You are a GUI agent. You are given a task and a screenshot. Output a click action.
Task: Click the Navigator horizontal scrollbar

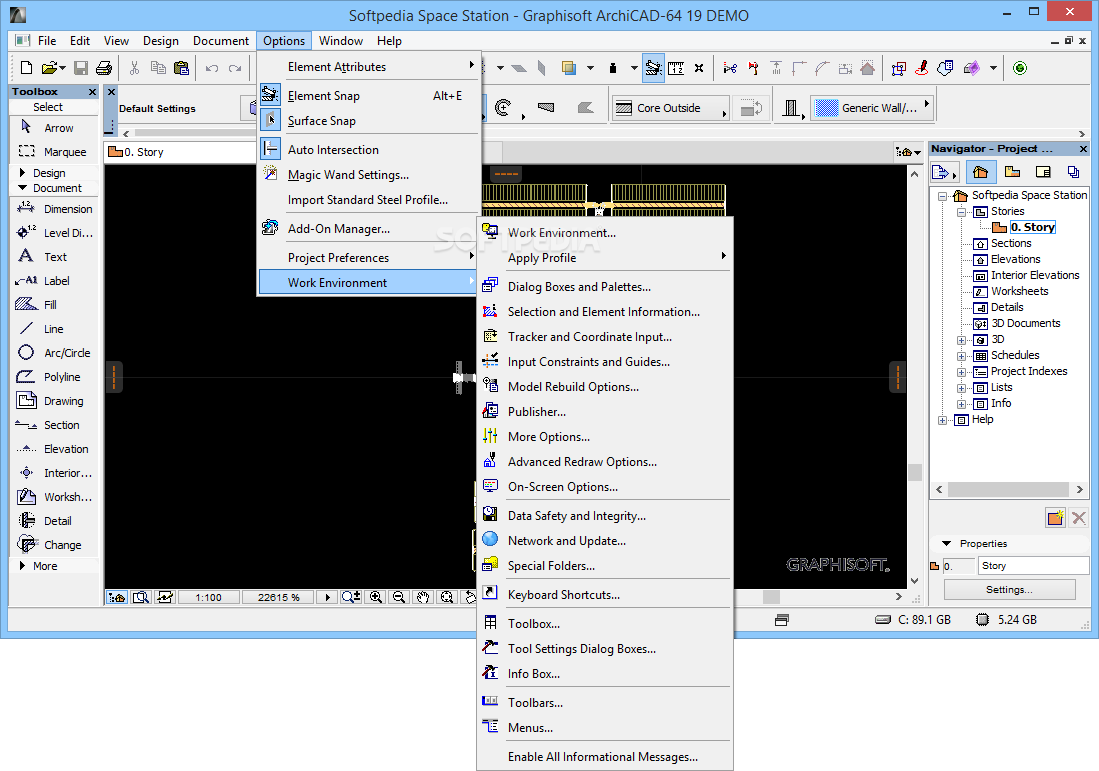click(1009, 489)
